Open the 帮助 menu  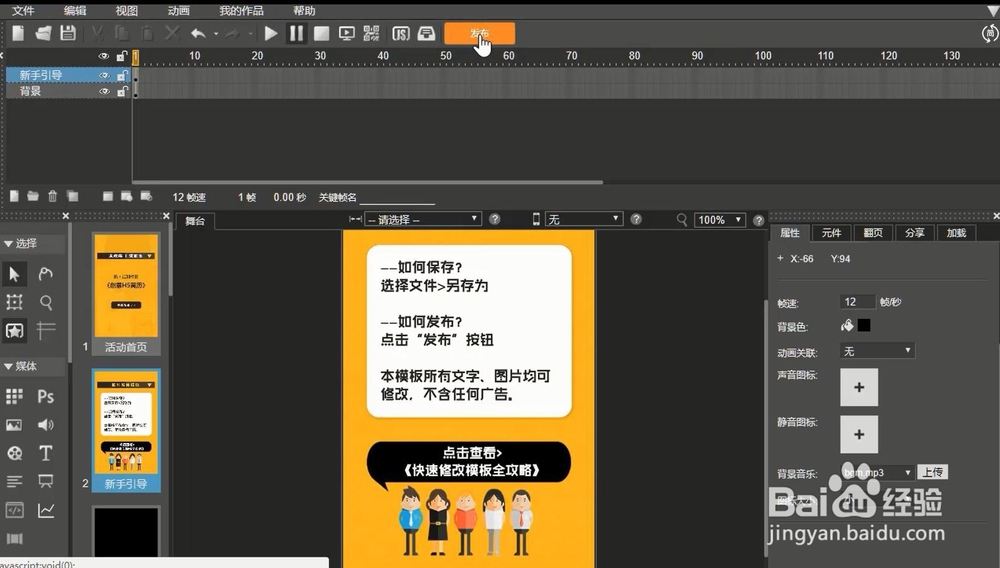pos(304,11)
